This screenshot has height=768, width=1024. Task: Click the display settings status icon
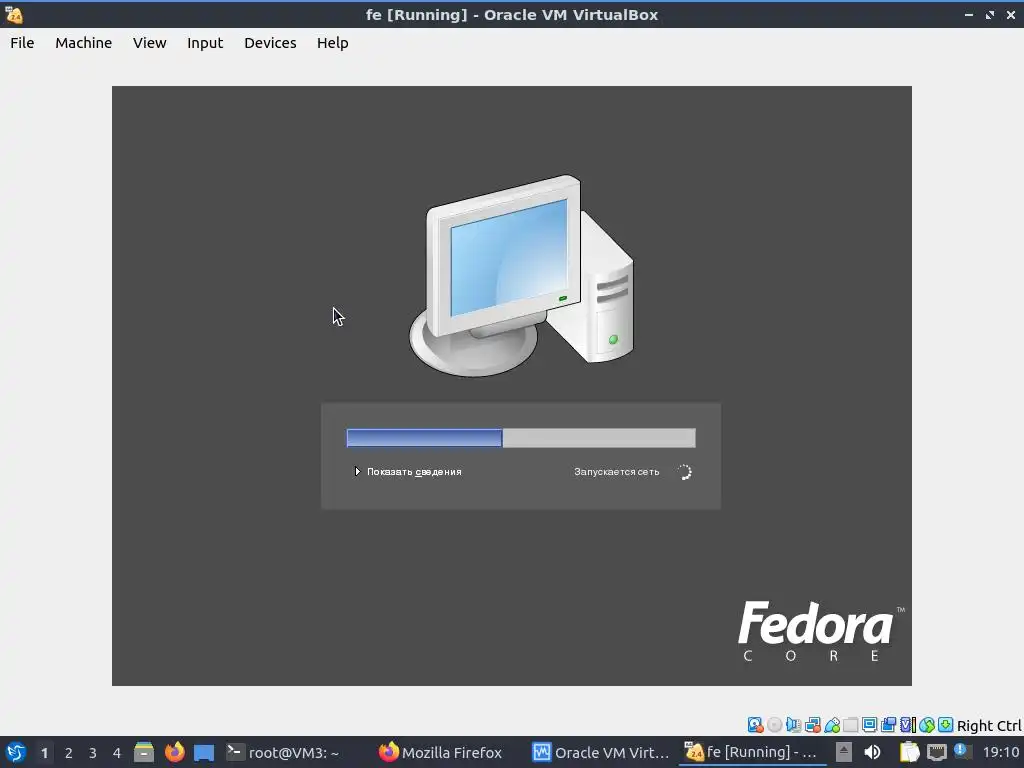pos(869,725)
